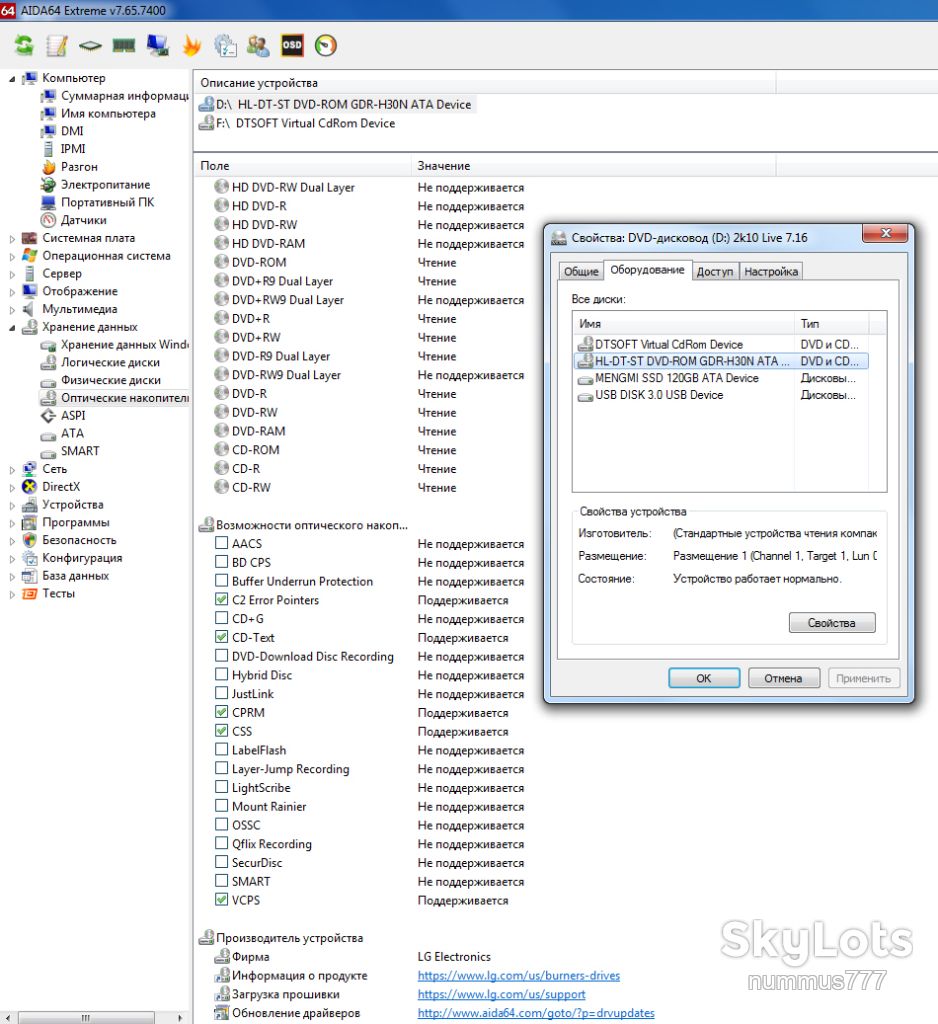Click the motherboard toolbar icon
The image size is (938, 1024).
click(x=90, y=45)
